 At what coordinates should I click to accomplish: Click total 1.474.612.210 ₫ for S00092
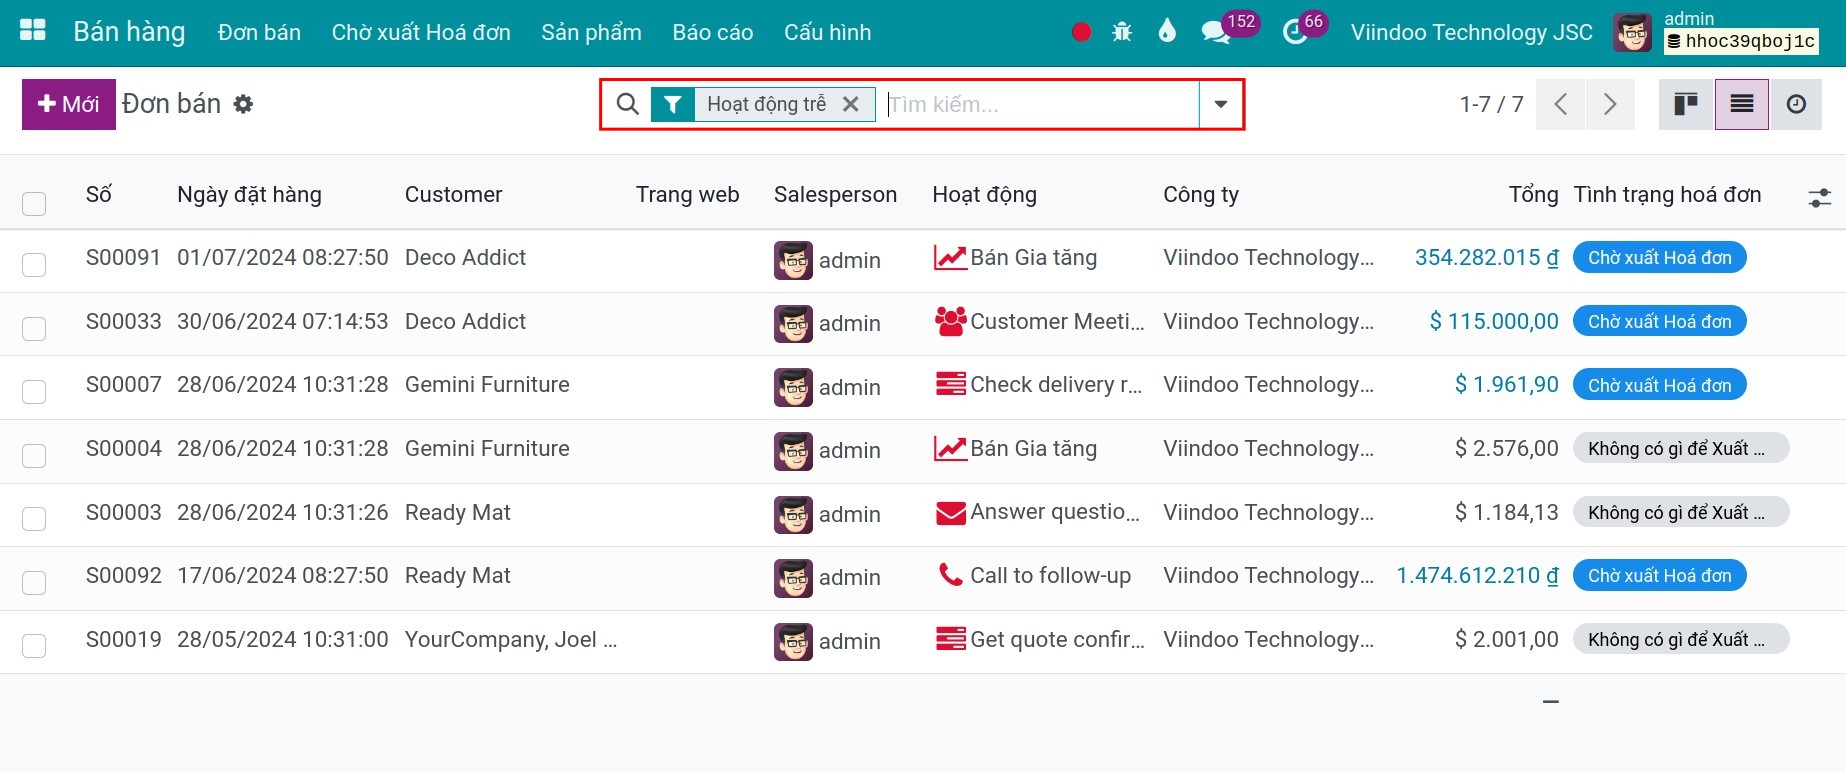coord(1477,575)
